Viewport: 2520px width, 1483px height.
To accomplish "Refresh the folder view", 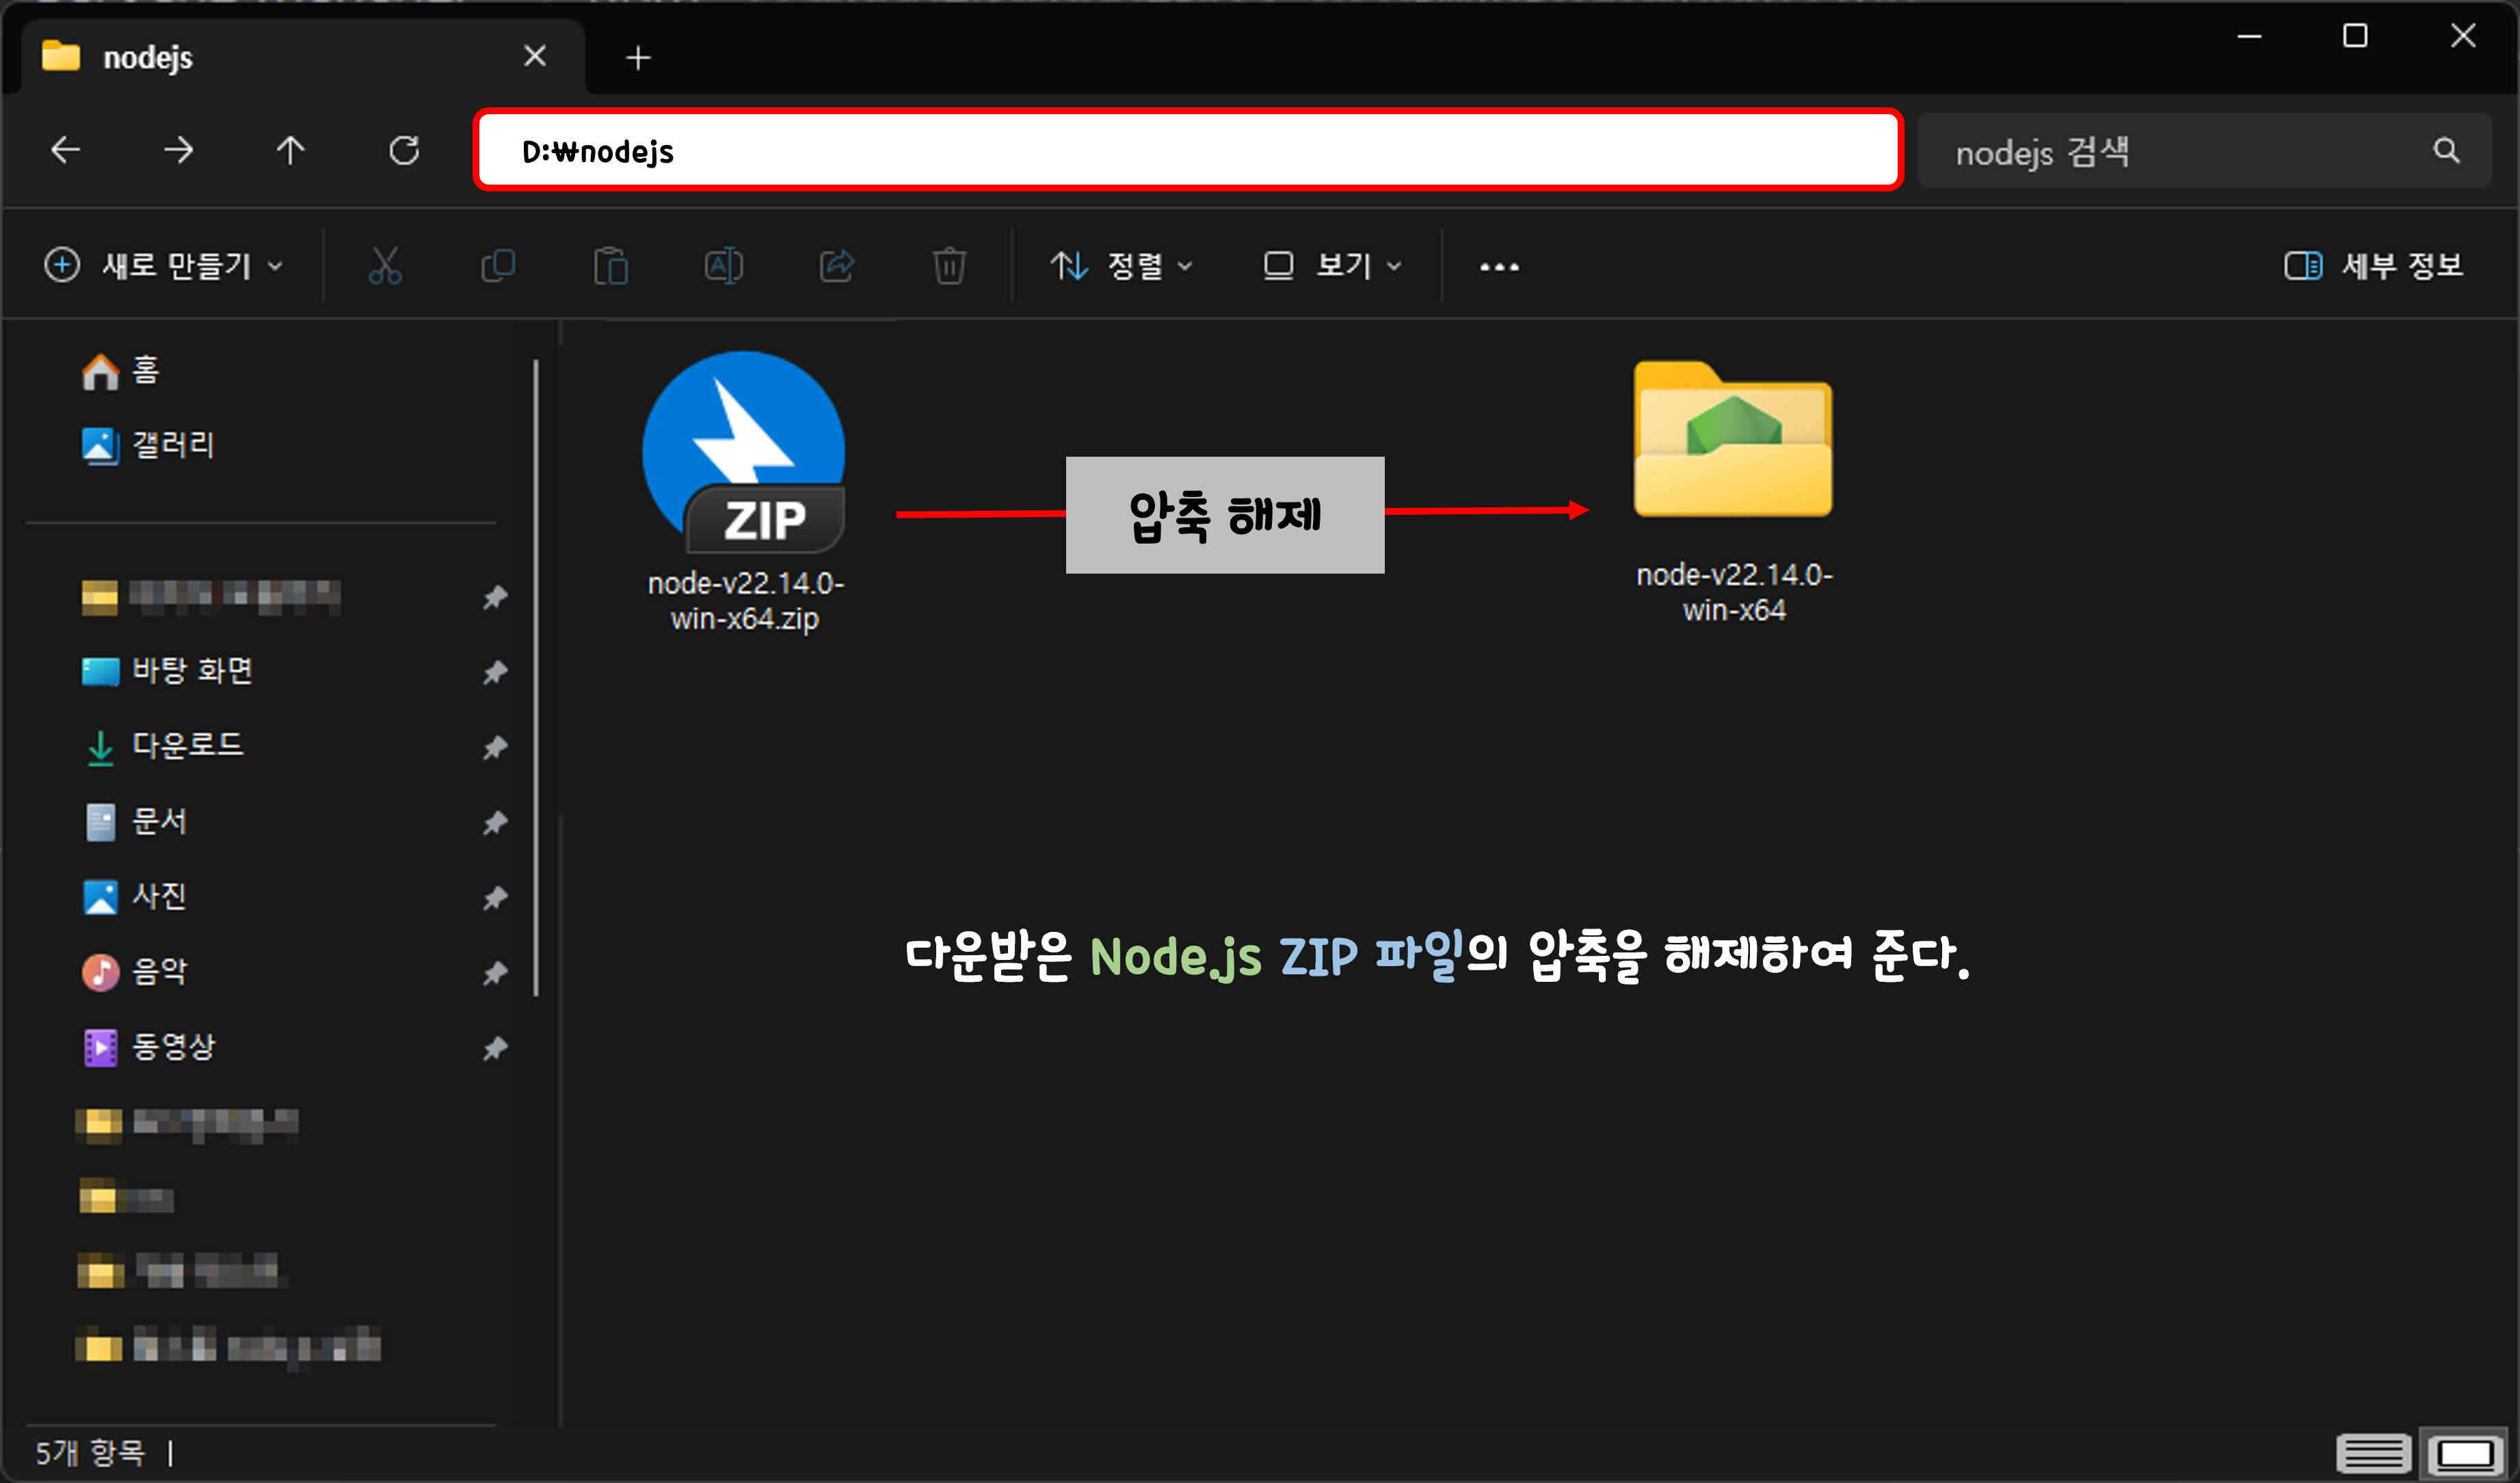I will [x=404, y=151].
